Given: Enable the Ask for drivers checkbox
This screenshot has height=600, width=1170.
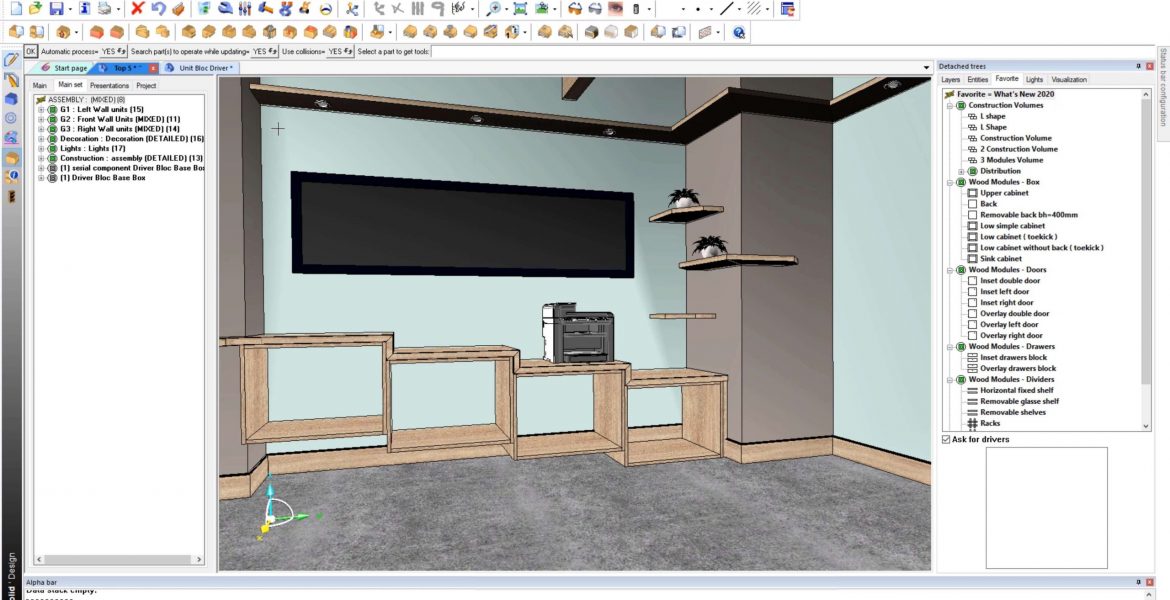Looking at the screenshot, I should tap(944, 439).
